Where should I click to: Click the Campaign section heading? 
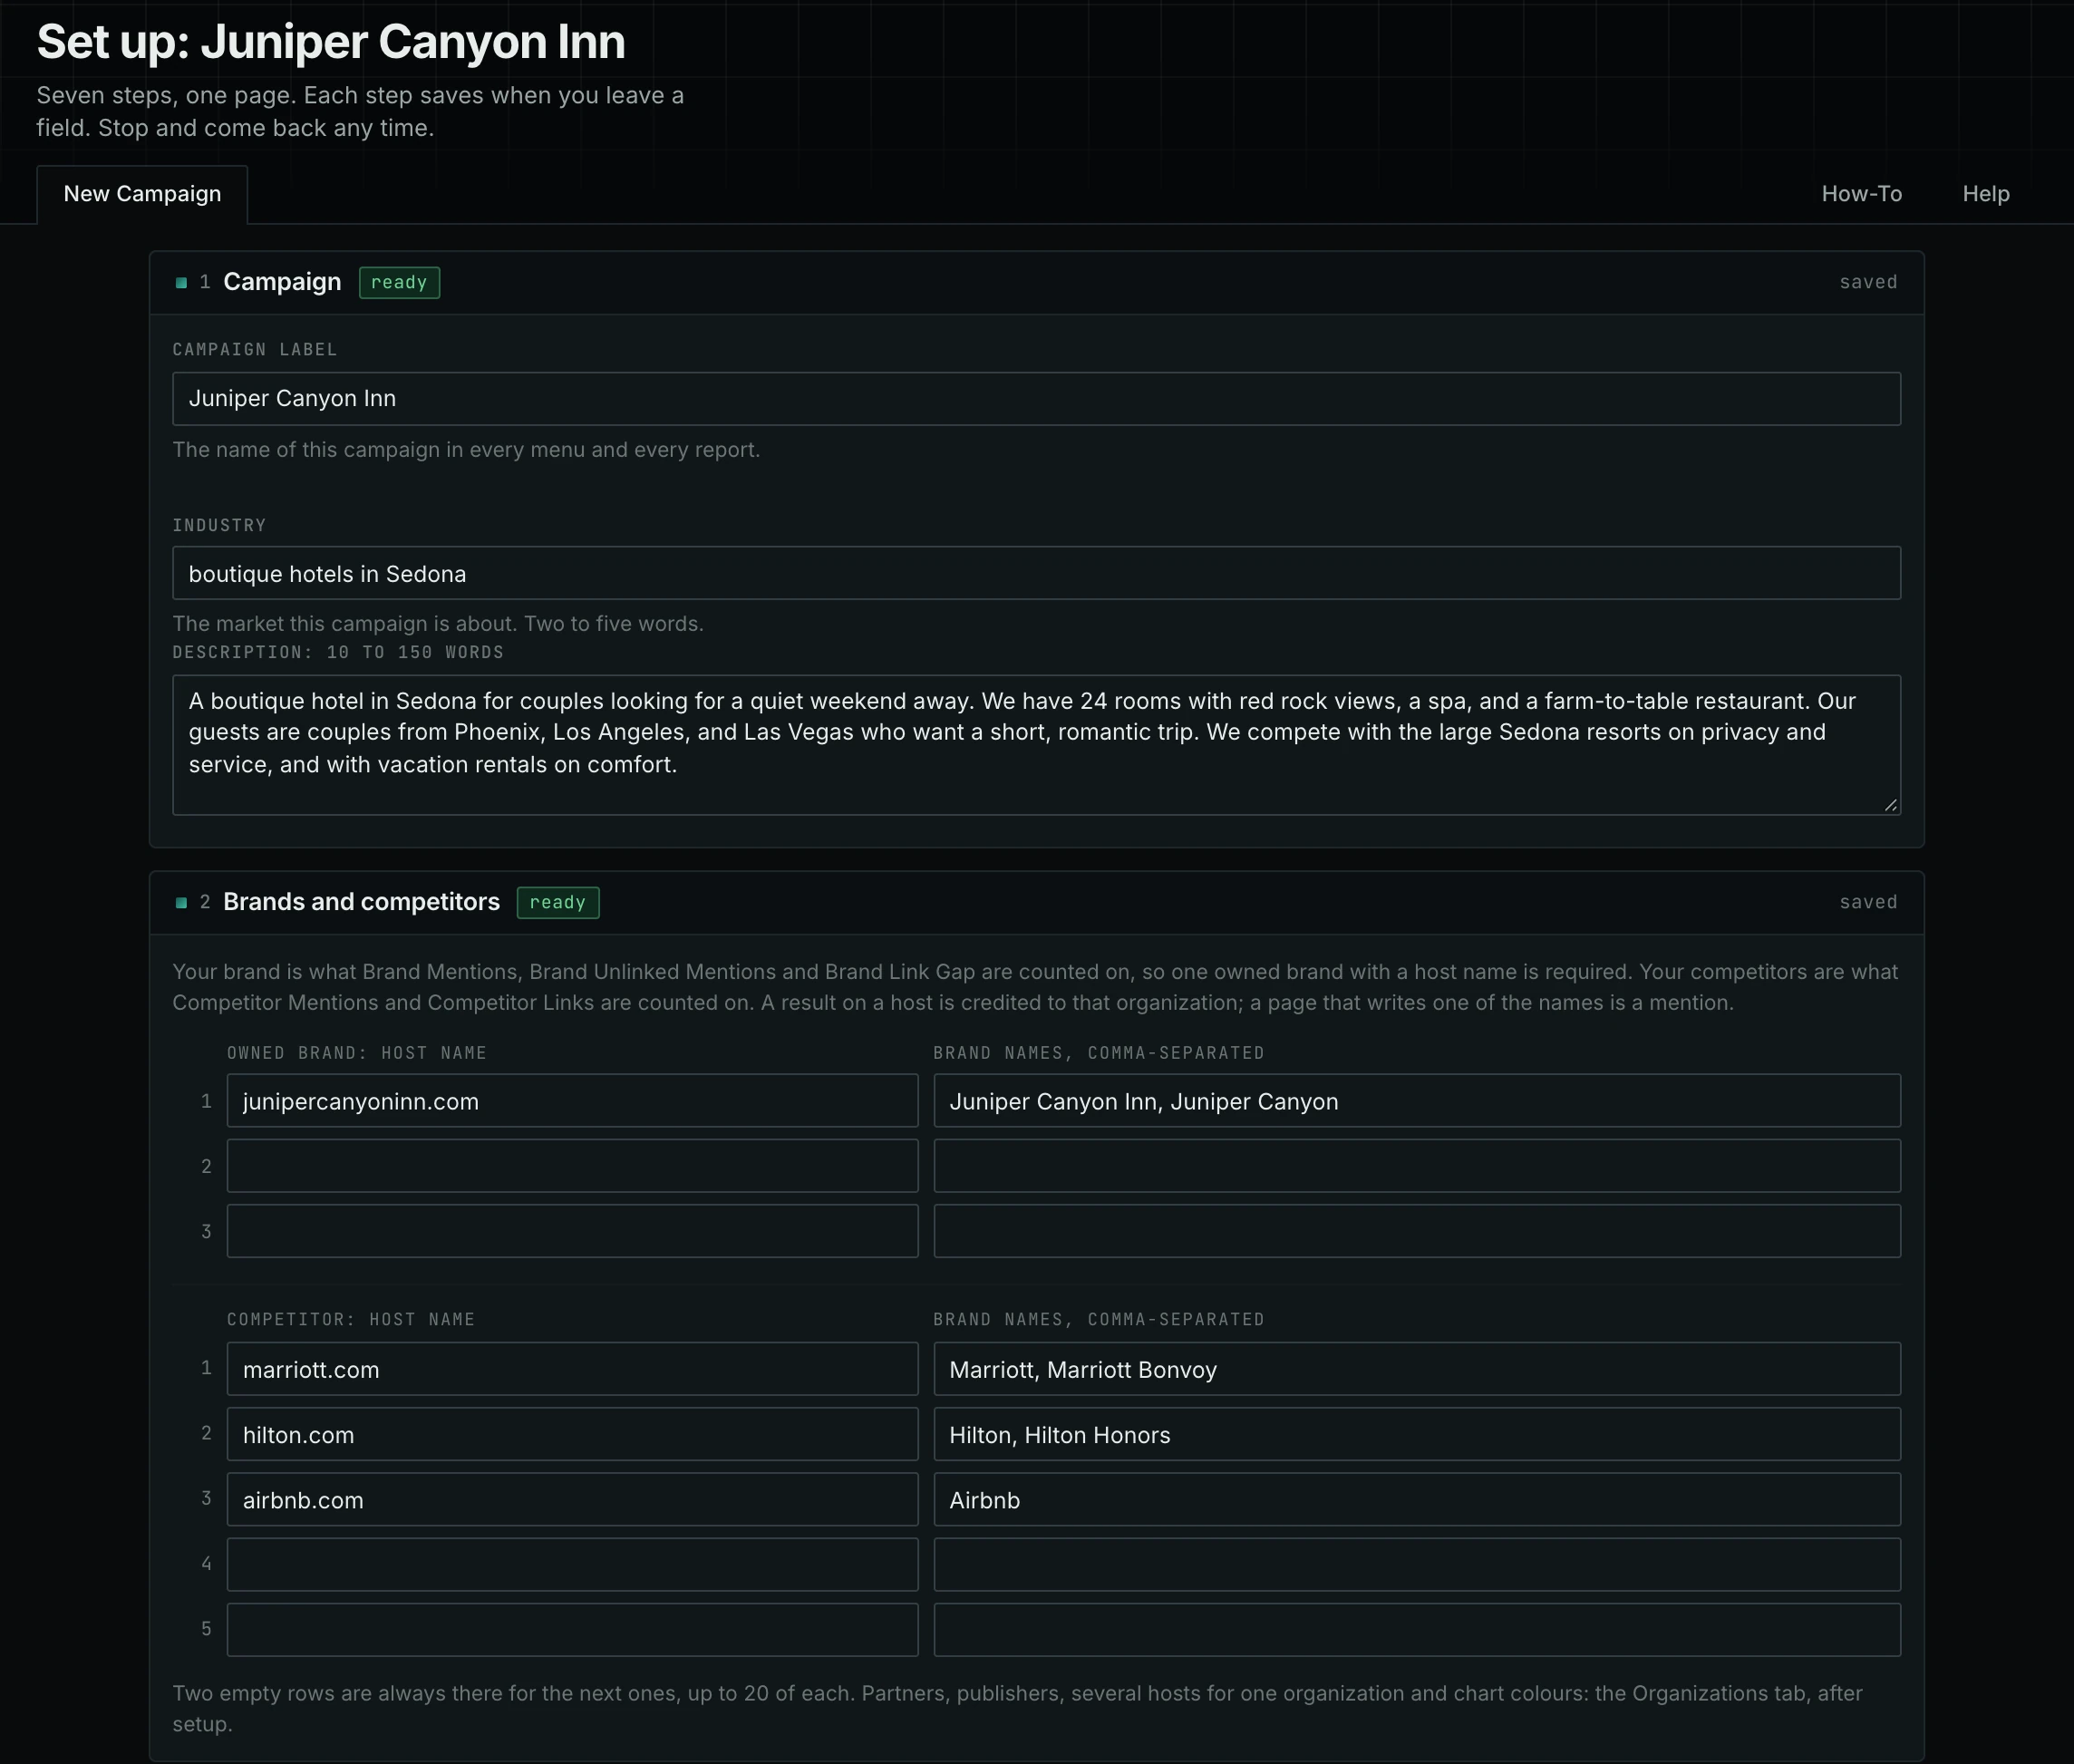pos(282,282)
